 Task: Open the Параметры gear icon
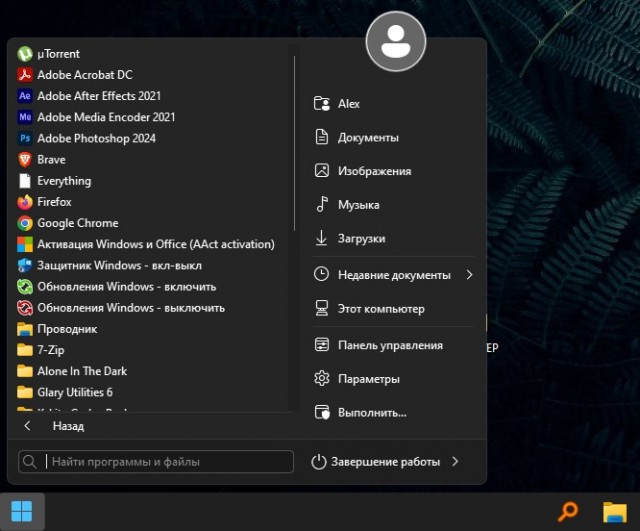coord(322,379)
